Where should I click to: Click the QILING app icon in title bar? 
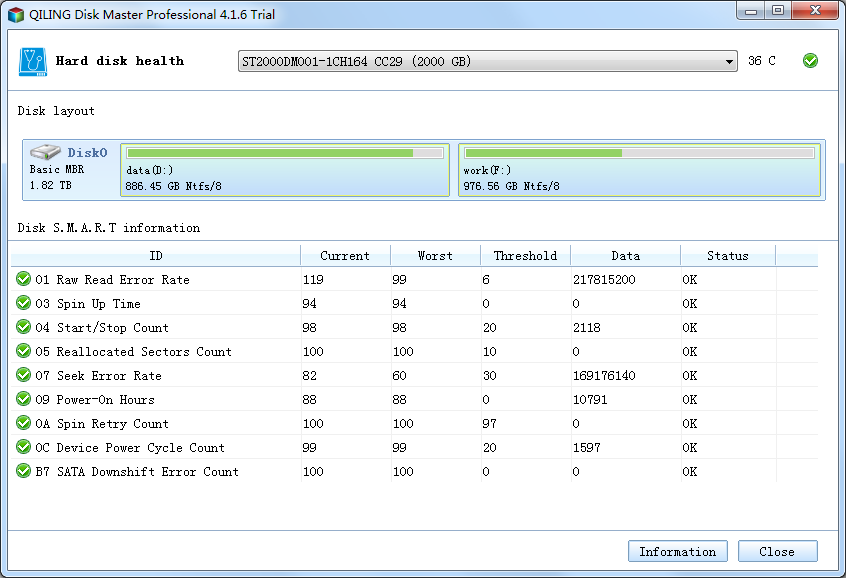(16, 14)
